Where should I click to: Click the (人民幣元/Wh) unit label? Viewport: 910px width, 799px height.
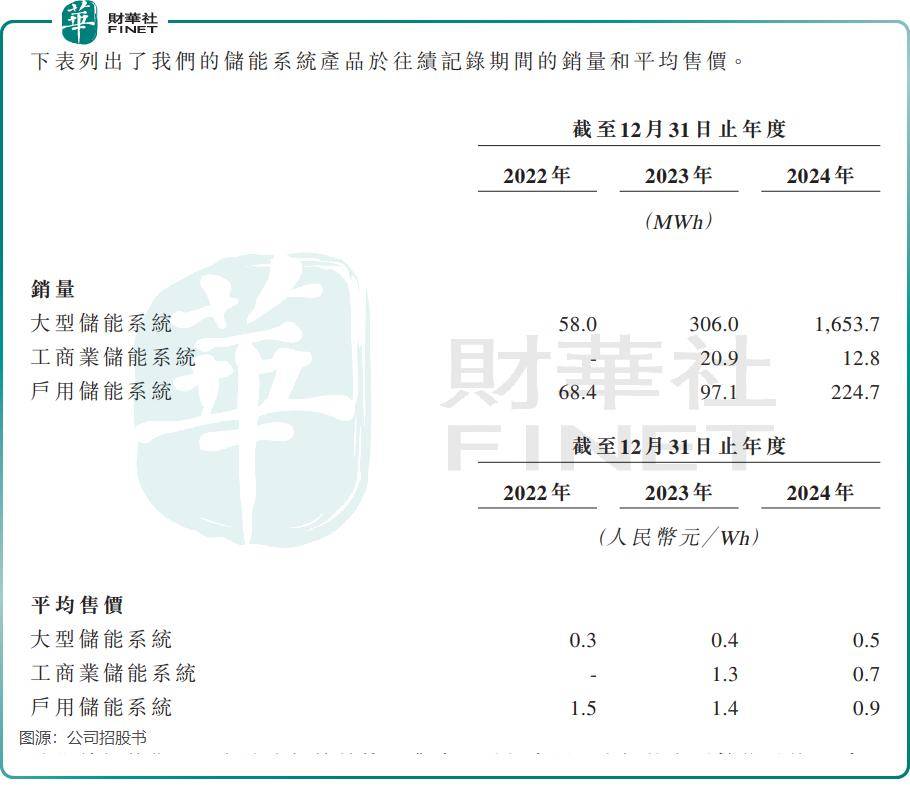pos(678,537)
